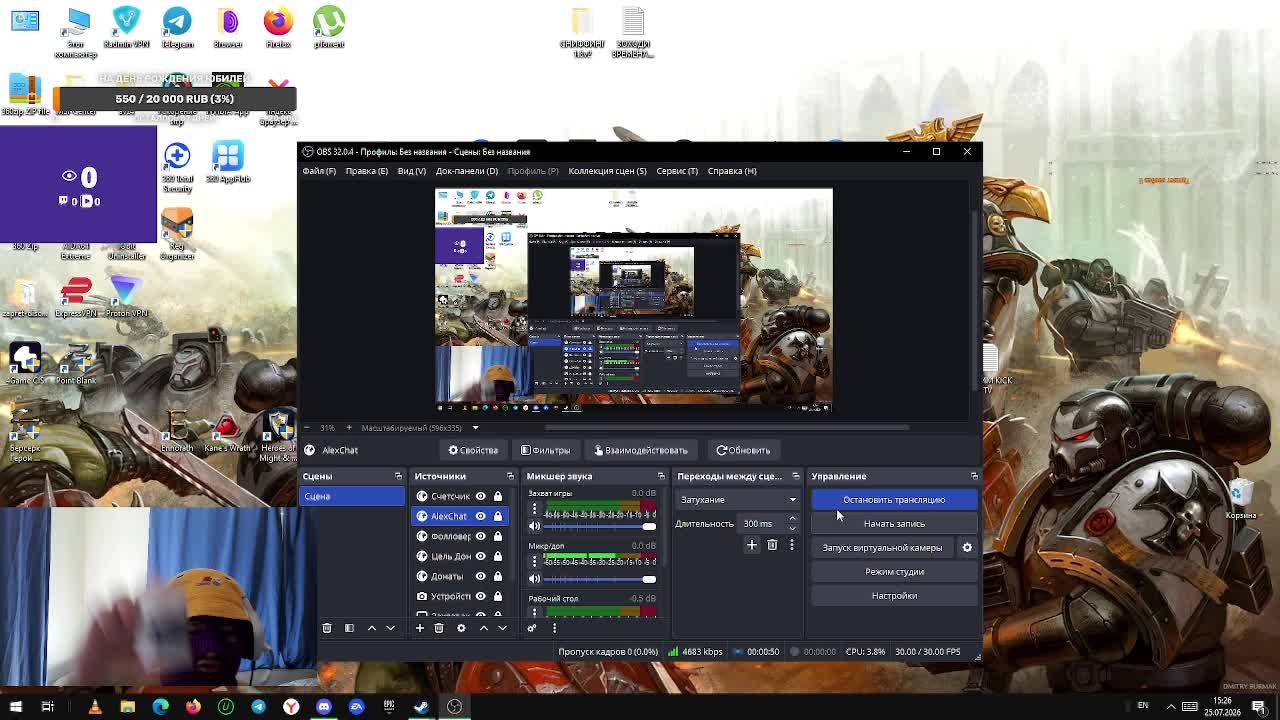Viewport: 1280px width, 720px height.
Task: Open Захват игры channel options dots
Action: [534, 509]
